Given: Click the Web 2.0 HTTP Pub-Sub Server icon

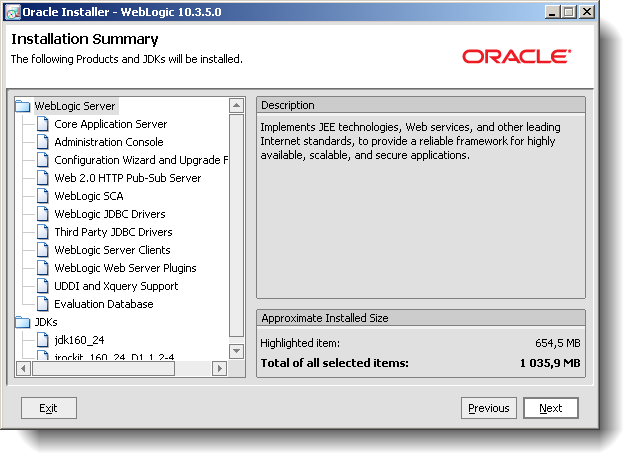Looking at the screenshot, I should click(42, 178).
